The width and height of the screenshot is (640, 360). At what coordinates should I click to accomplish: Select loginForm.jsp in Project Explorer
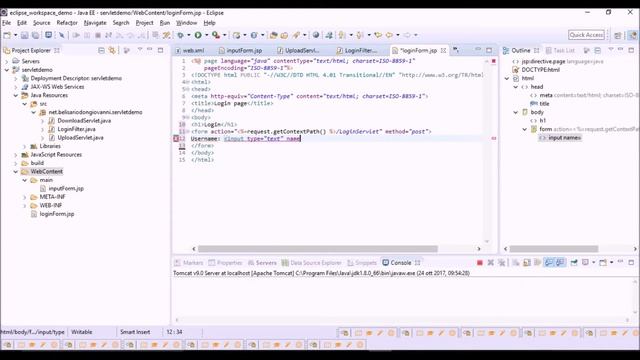(57, 214)
